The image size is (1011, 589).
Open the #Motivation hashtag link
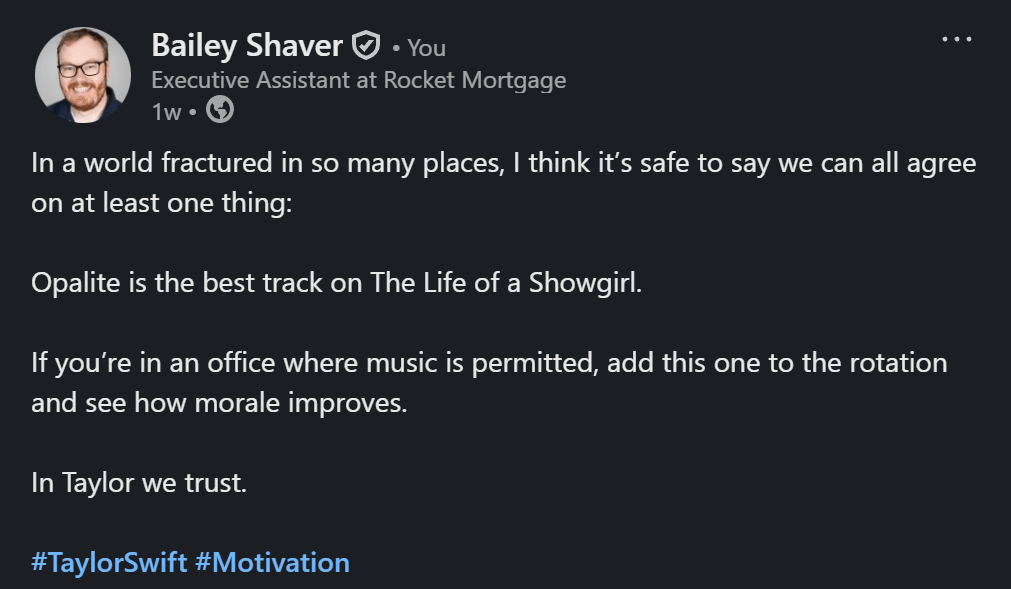tap(272, 562)
